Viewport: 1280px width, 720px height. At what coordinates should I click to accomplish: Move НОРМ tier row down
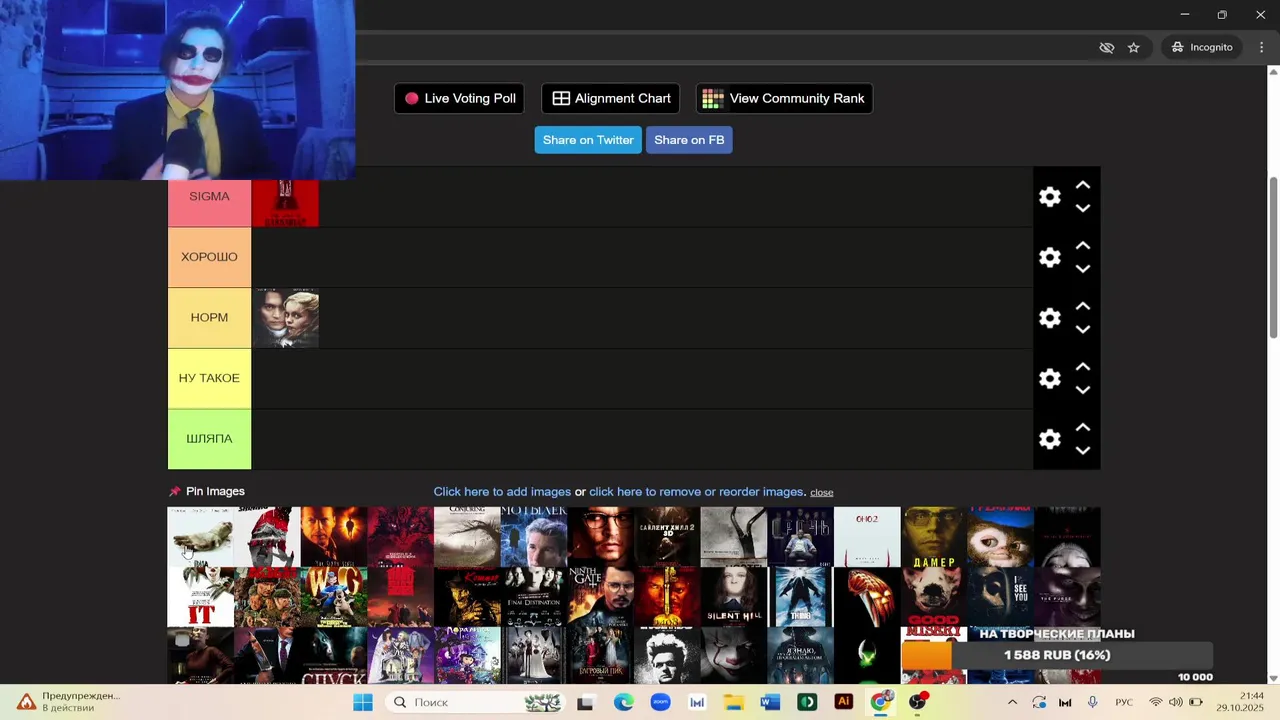click(x=1082, y=329)
